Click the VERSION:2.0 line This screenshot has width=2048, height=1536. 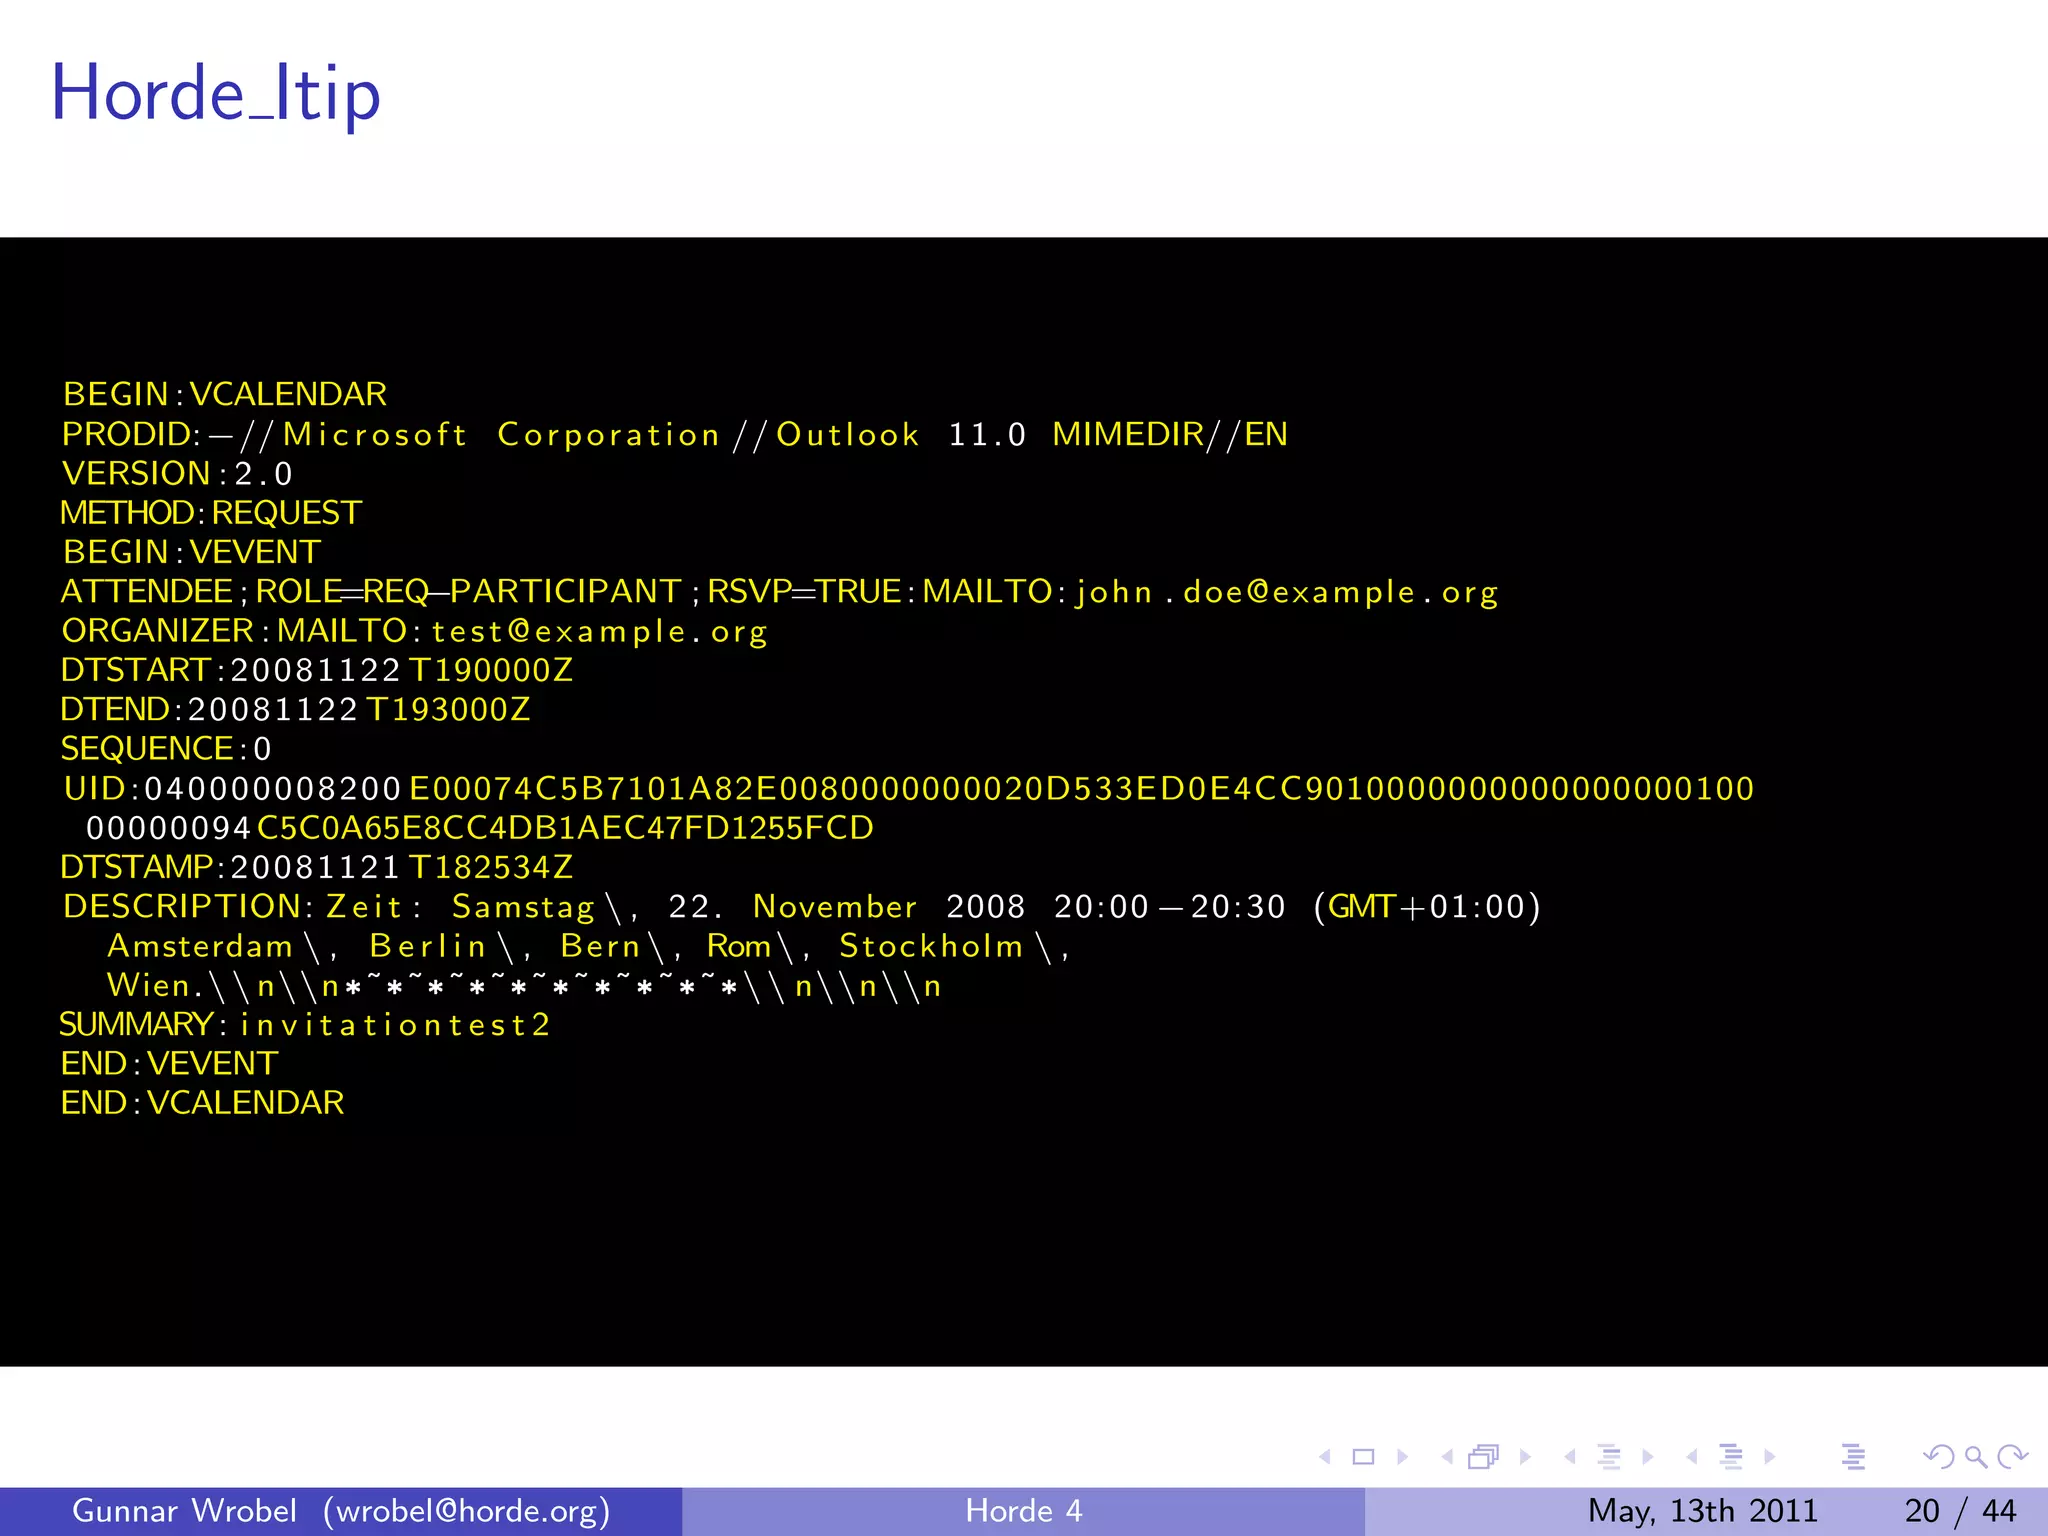tap(177, 473)
